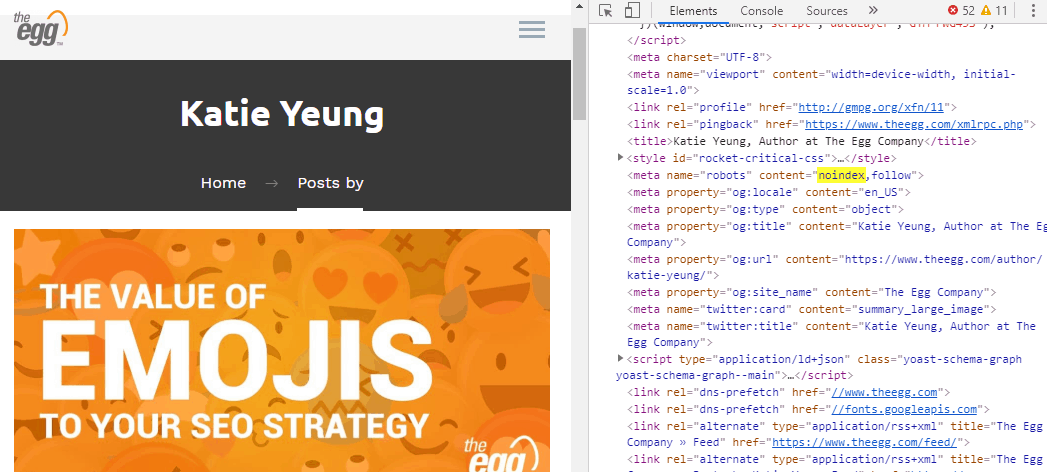Select the Elements tab
Viewport: 1047px width, 472px height.
(x=693, y=11)
